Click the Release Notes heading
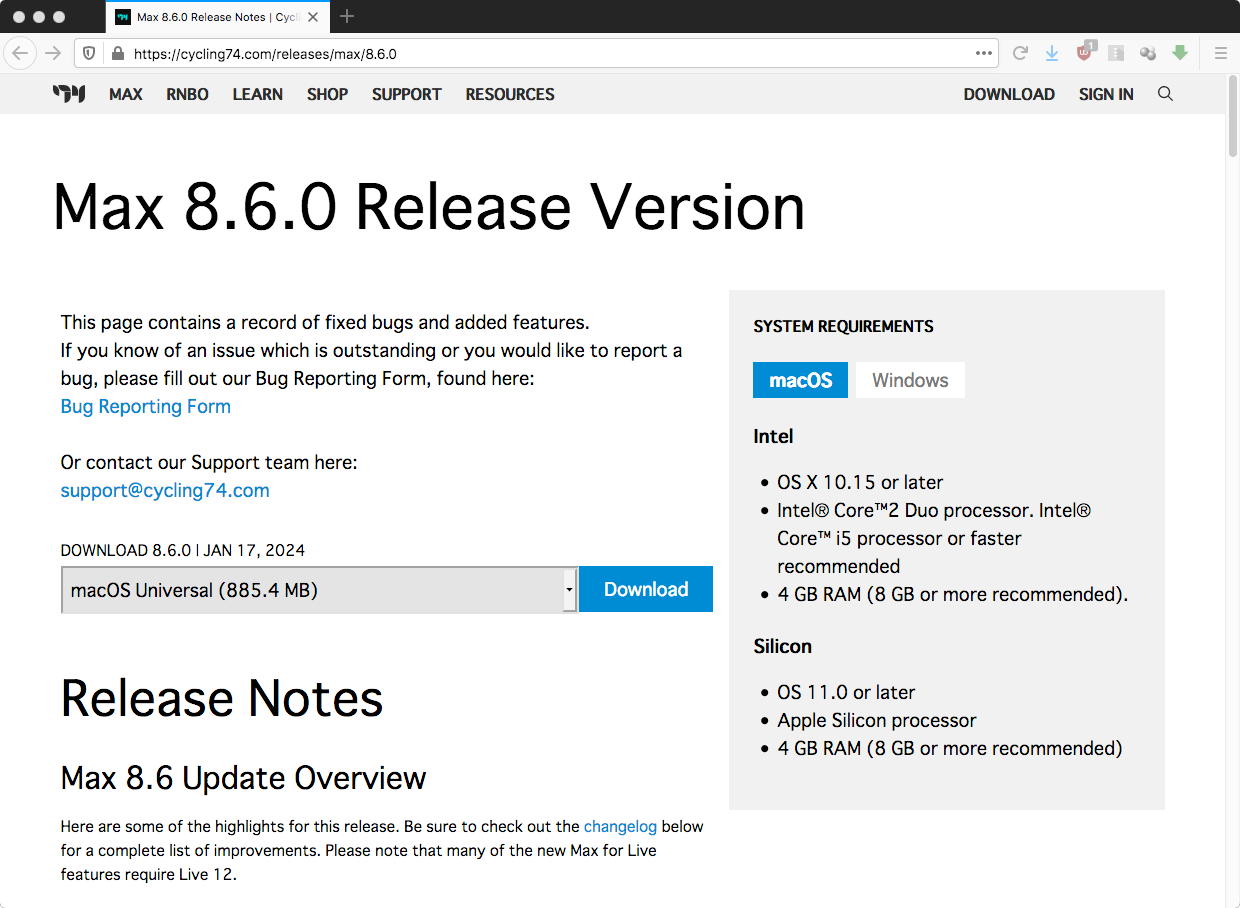1240x908 pixels. coord(222,698)
